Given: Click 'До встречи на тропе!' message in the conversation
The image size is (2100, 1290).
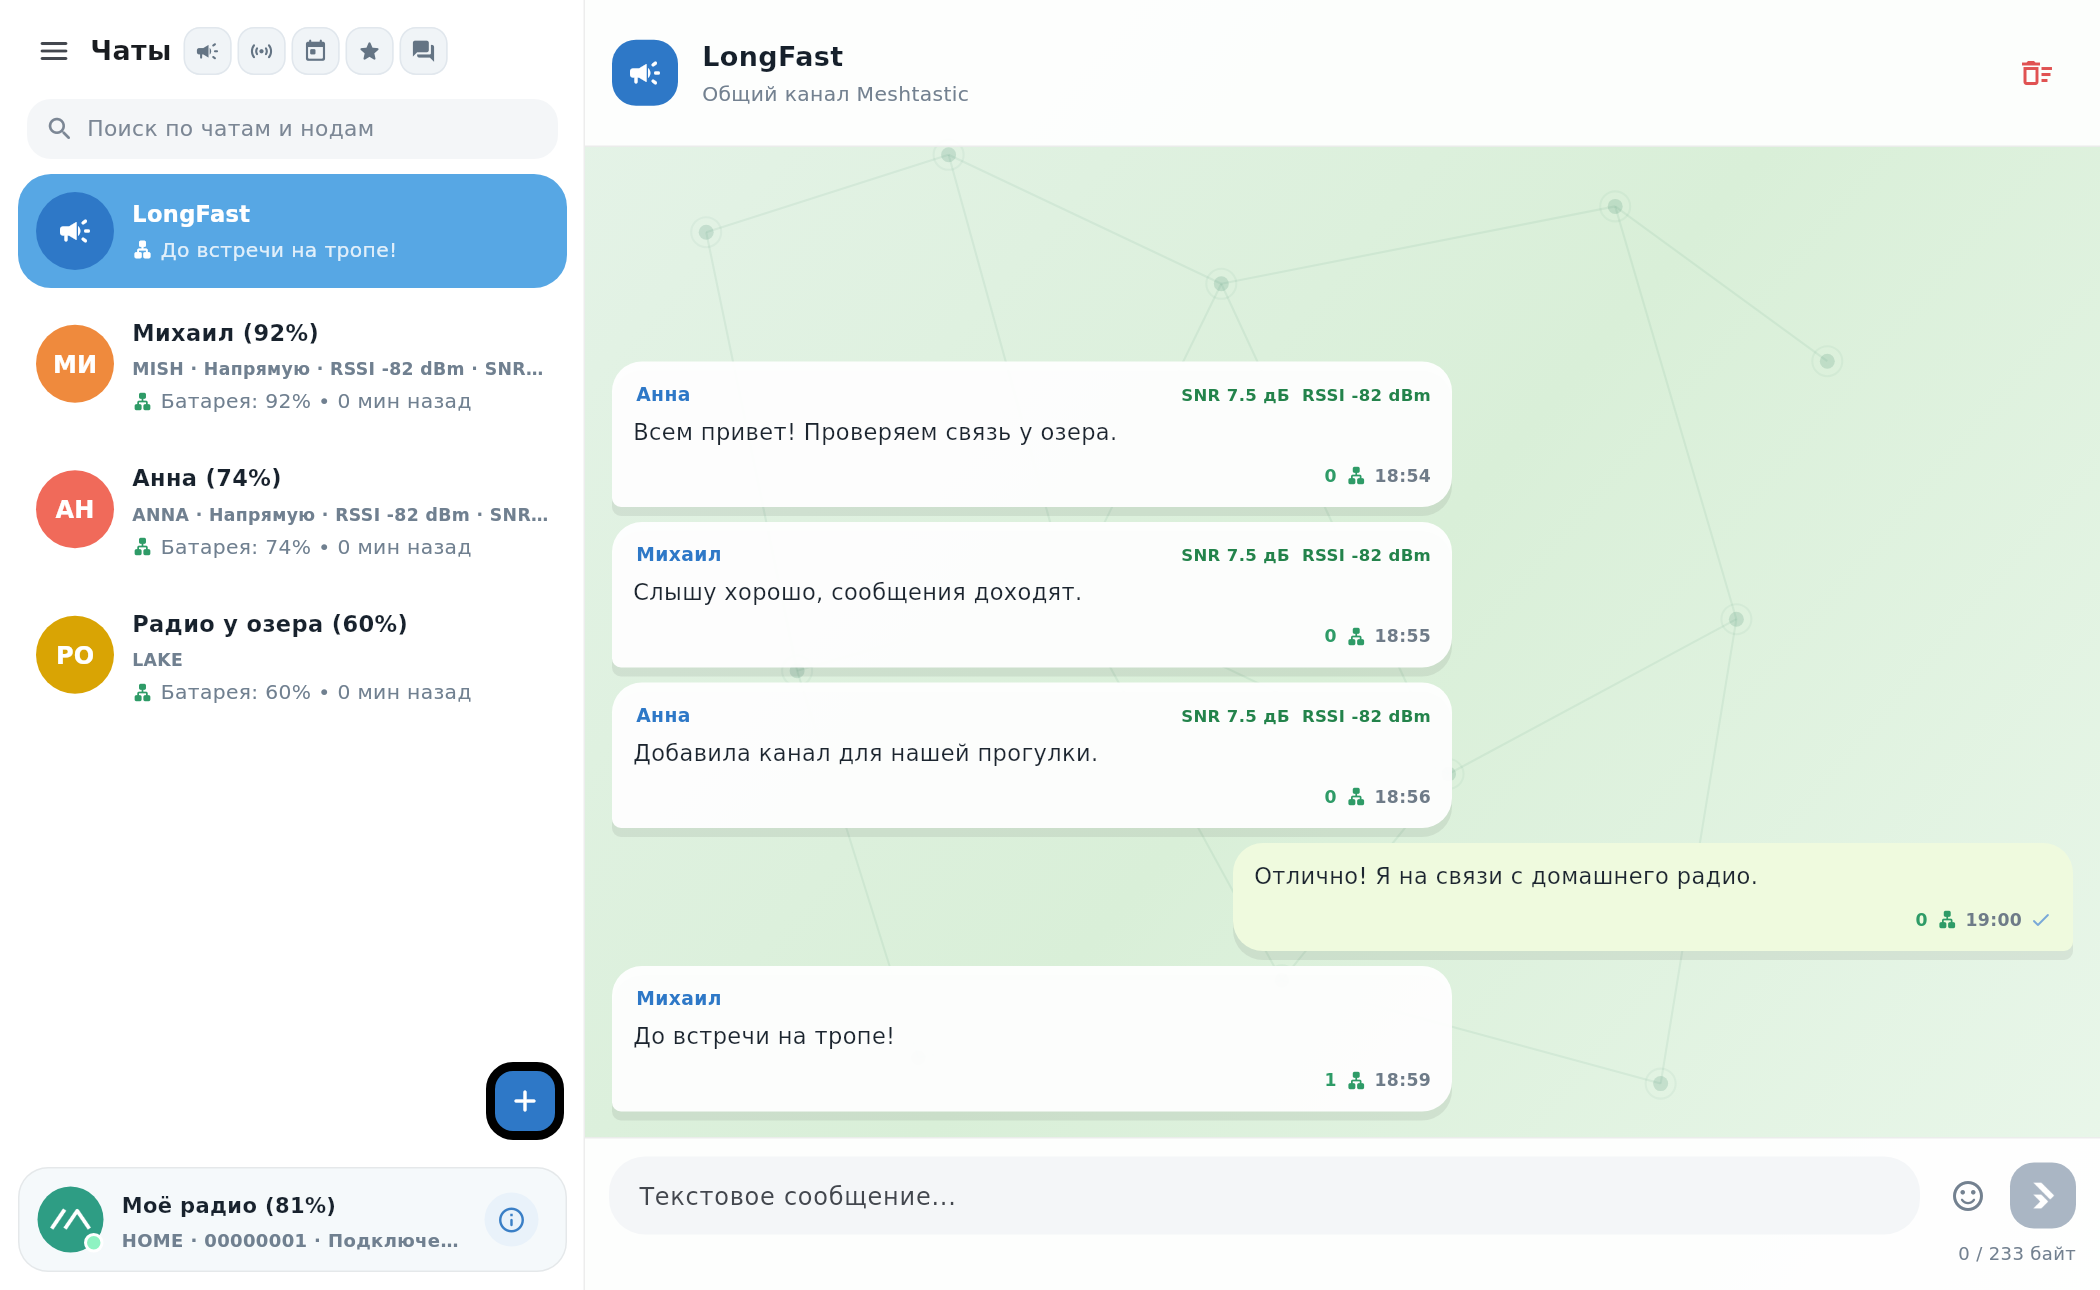Looking at the screenshot, I should point(1031,1039).
